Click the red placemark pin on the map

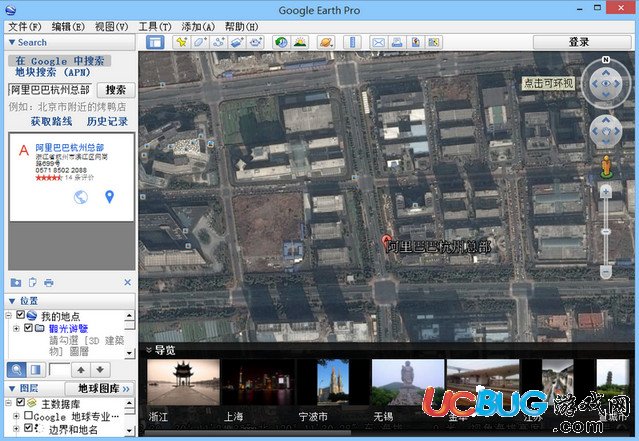(386, 240)
